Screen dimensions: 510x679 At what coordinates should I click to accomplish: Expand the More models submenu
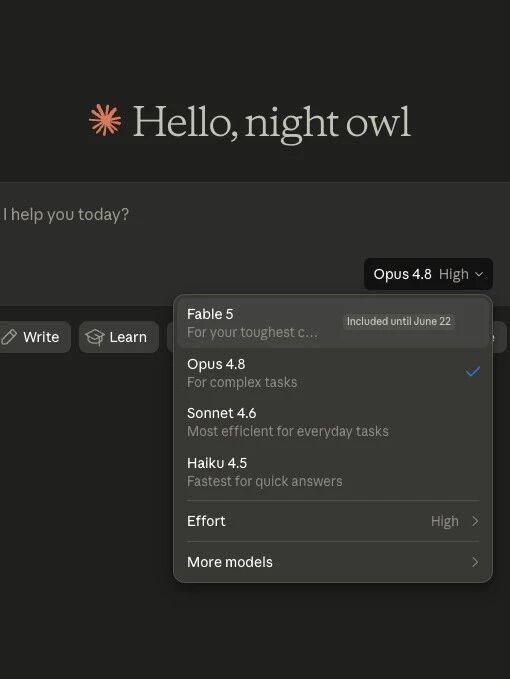332,562
